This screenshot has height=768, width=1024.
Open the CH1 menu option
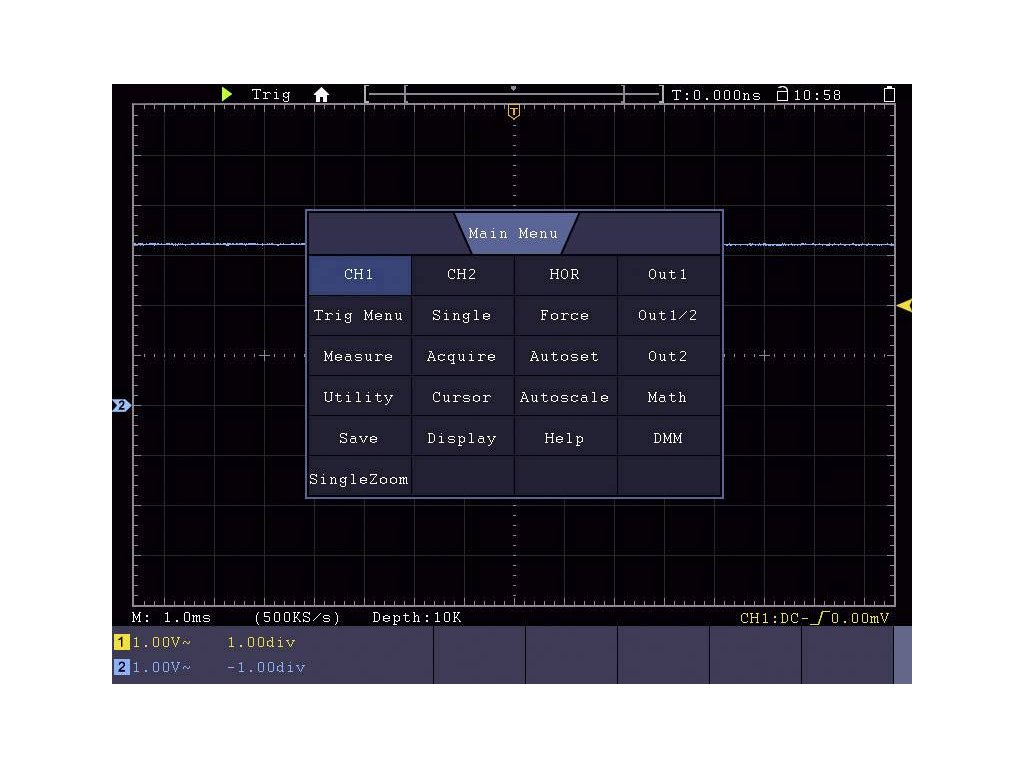pos(359,275)
